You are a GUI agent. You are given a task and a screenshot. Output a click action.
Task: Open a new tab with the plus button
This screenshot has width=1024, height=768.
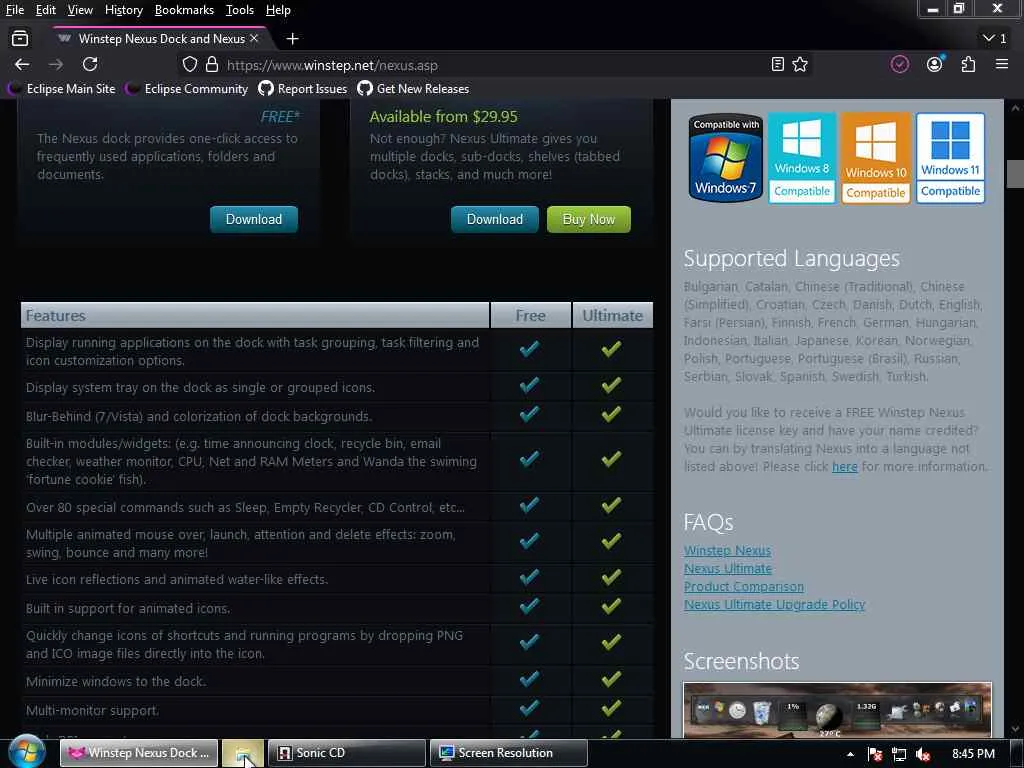293,39
